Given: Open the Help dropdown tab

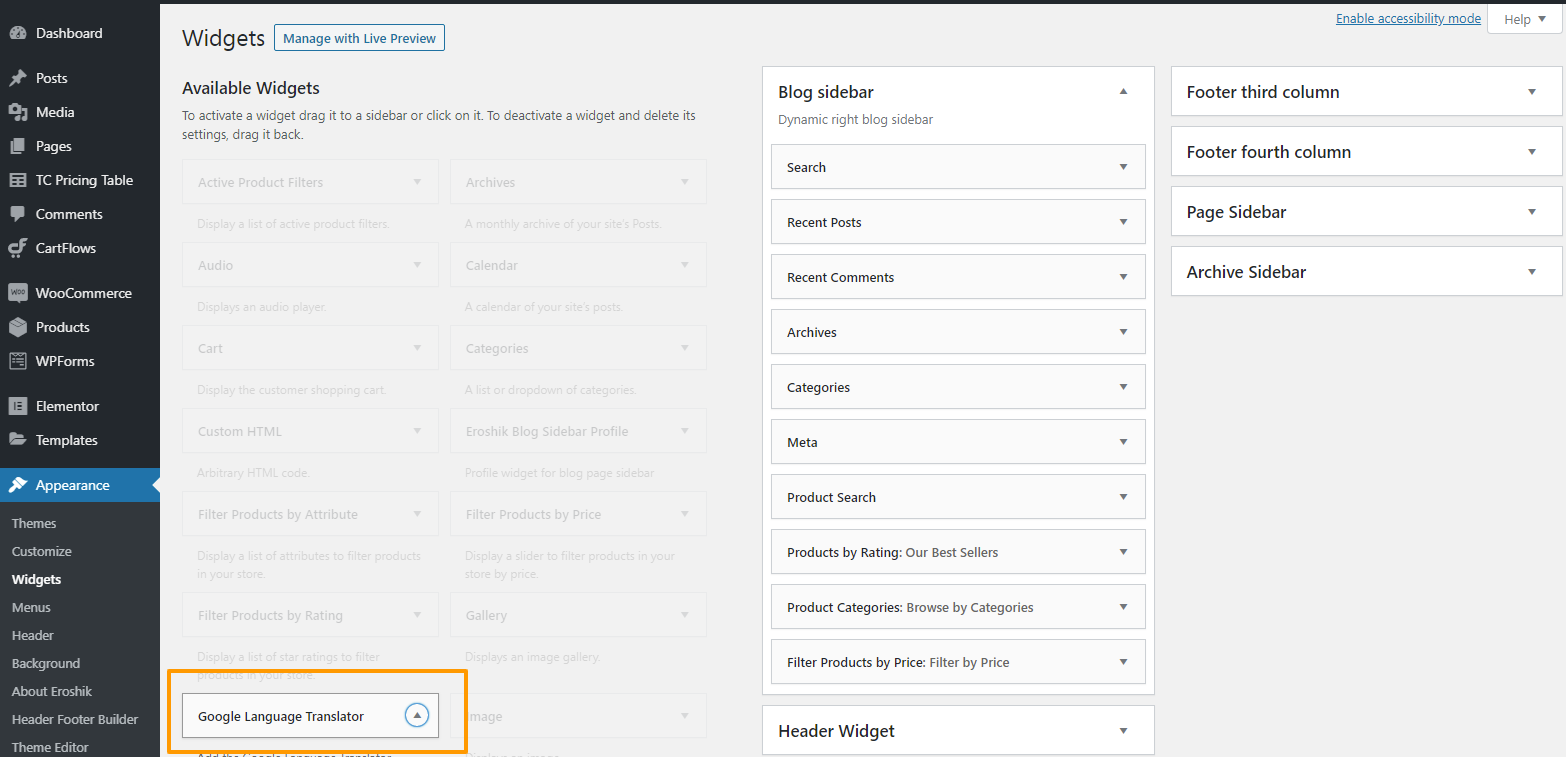Looking at the screenshot, I should (1524, 19).
